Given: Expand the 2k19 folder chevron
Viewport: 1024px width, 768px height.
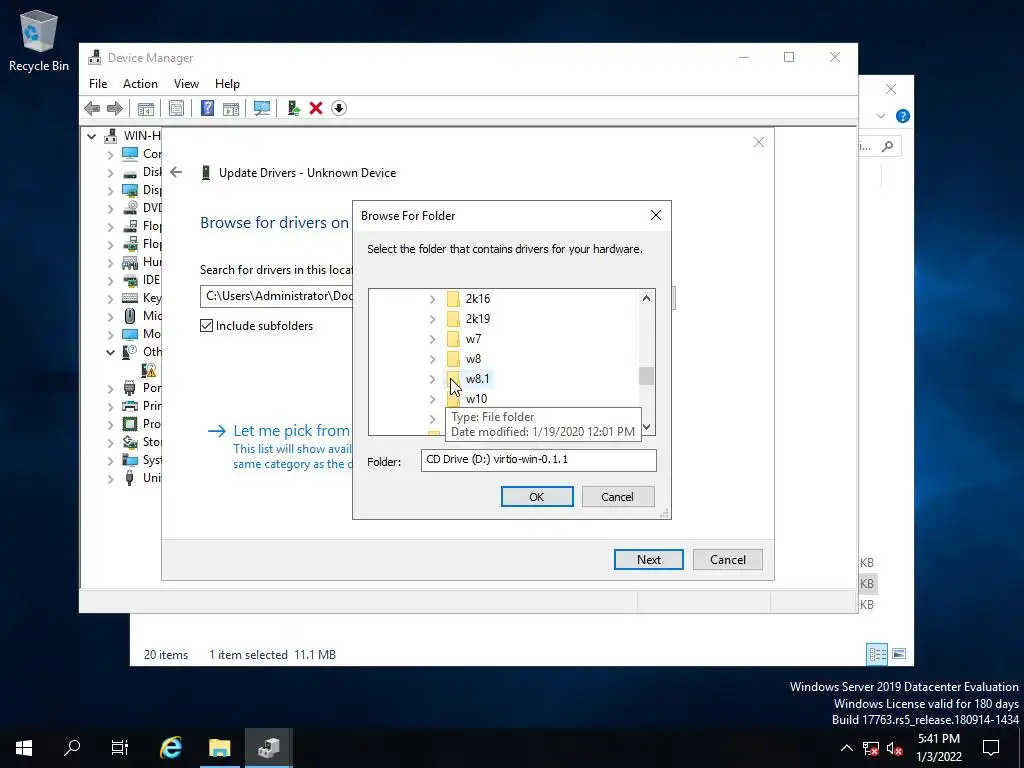Looking at the screenshot, I should [x=432, y=319].
